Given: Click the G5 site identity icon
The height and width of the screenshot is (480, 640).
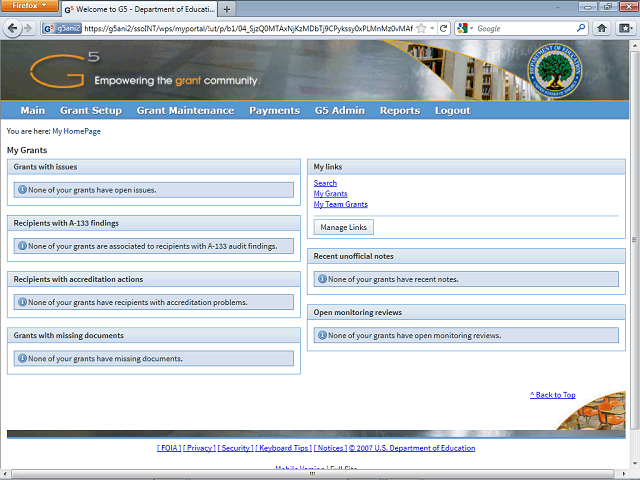Looking at the screenshot, I should 62,29.
